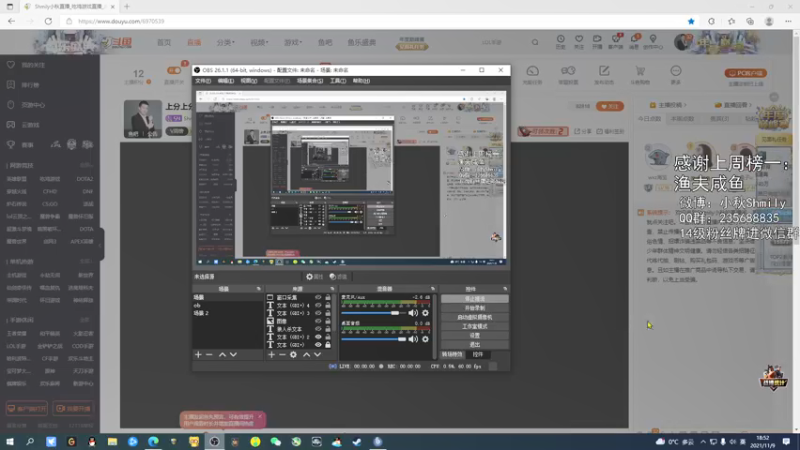Remove selected source with minus icon
Screen dimensions: 800x450
click(282, 355)
